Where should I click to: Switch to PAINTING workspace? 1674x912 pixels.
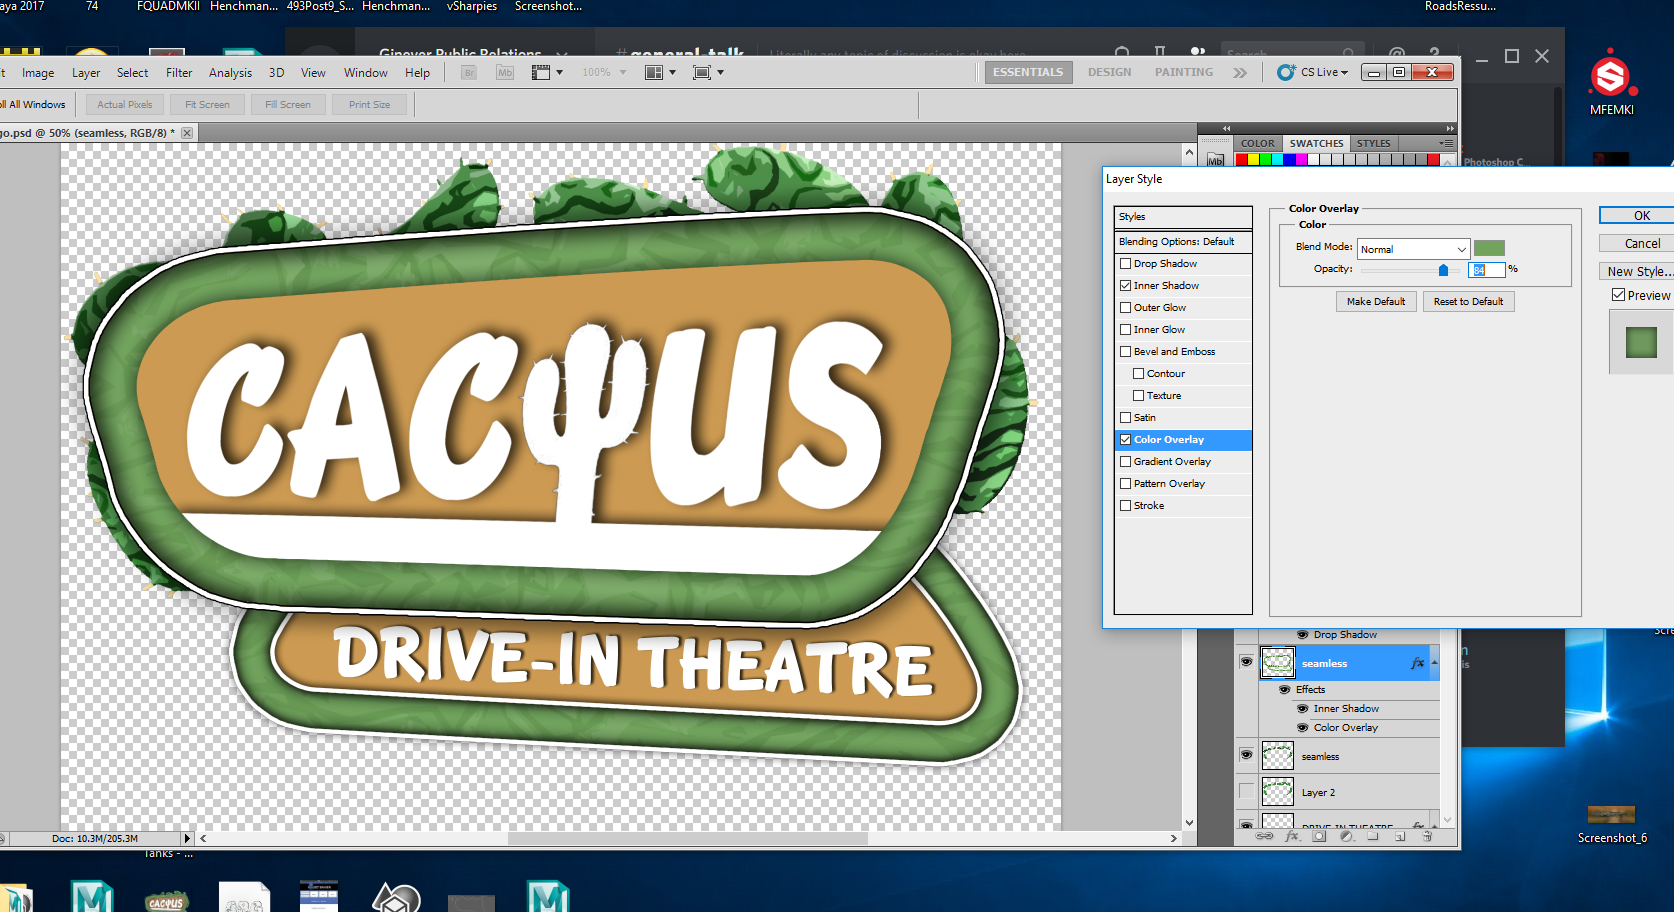[1184, 72]
